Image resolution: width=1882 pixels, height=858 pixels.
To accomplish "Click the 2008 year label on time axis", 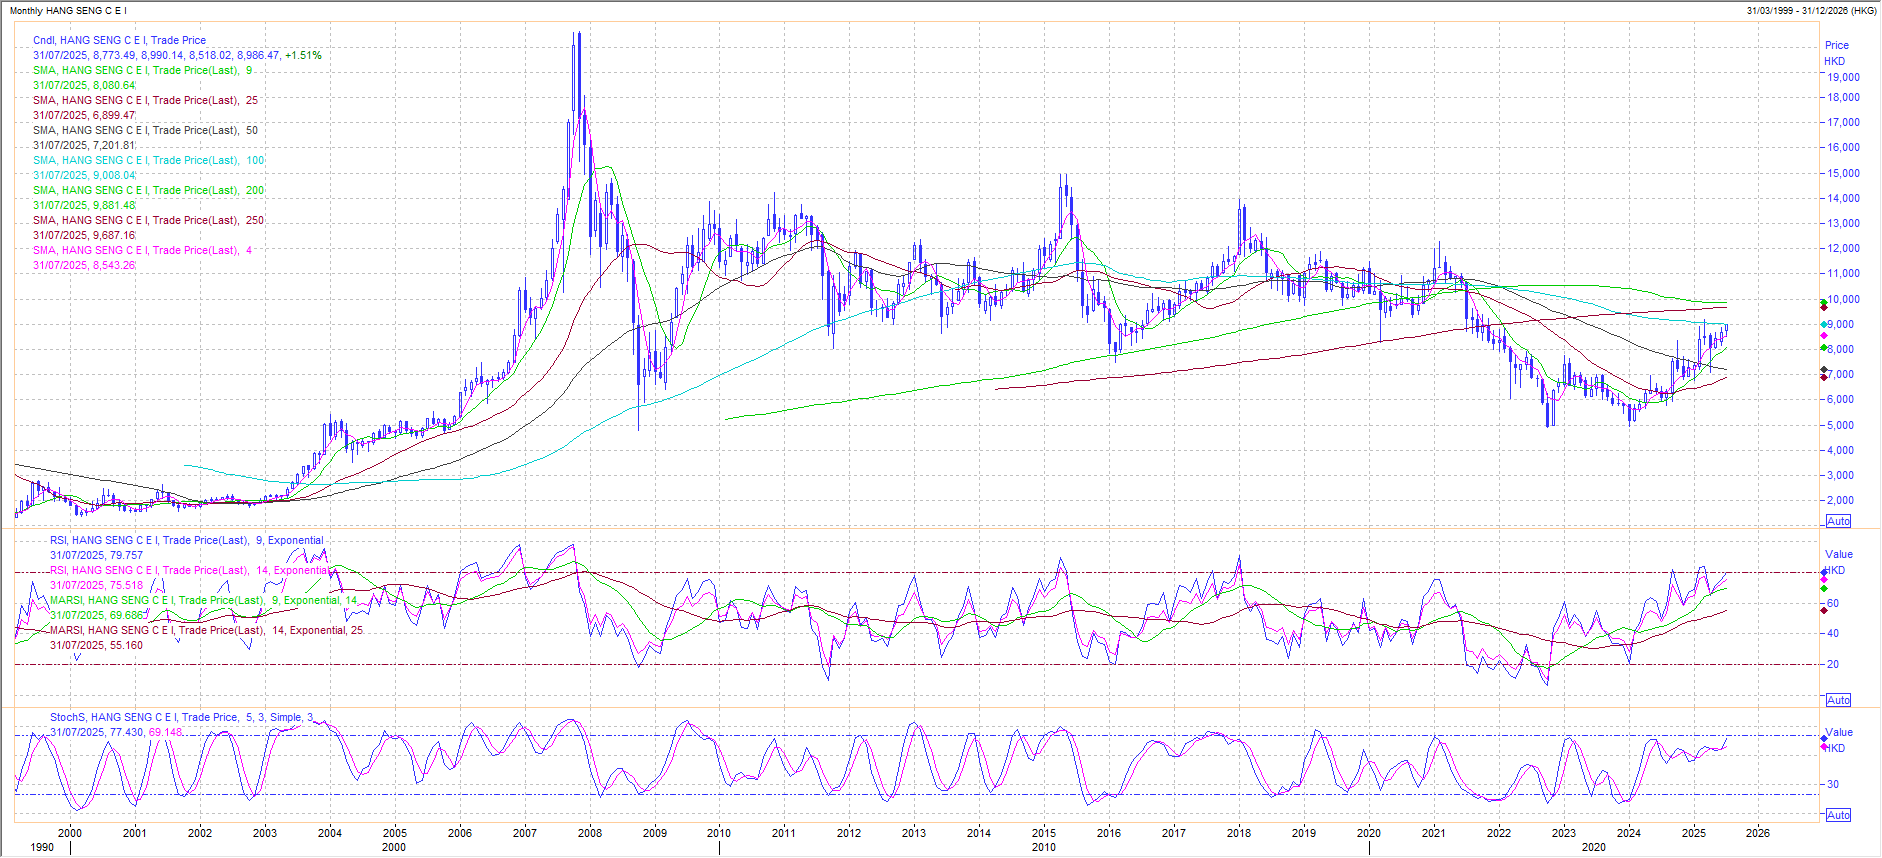I will click(x=590, y=833).
